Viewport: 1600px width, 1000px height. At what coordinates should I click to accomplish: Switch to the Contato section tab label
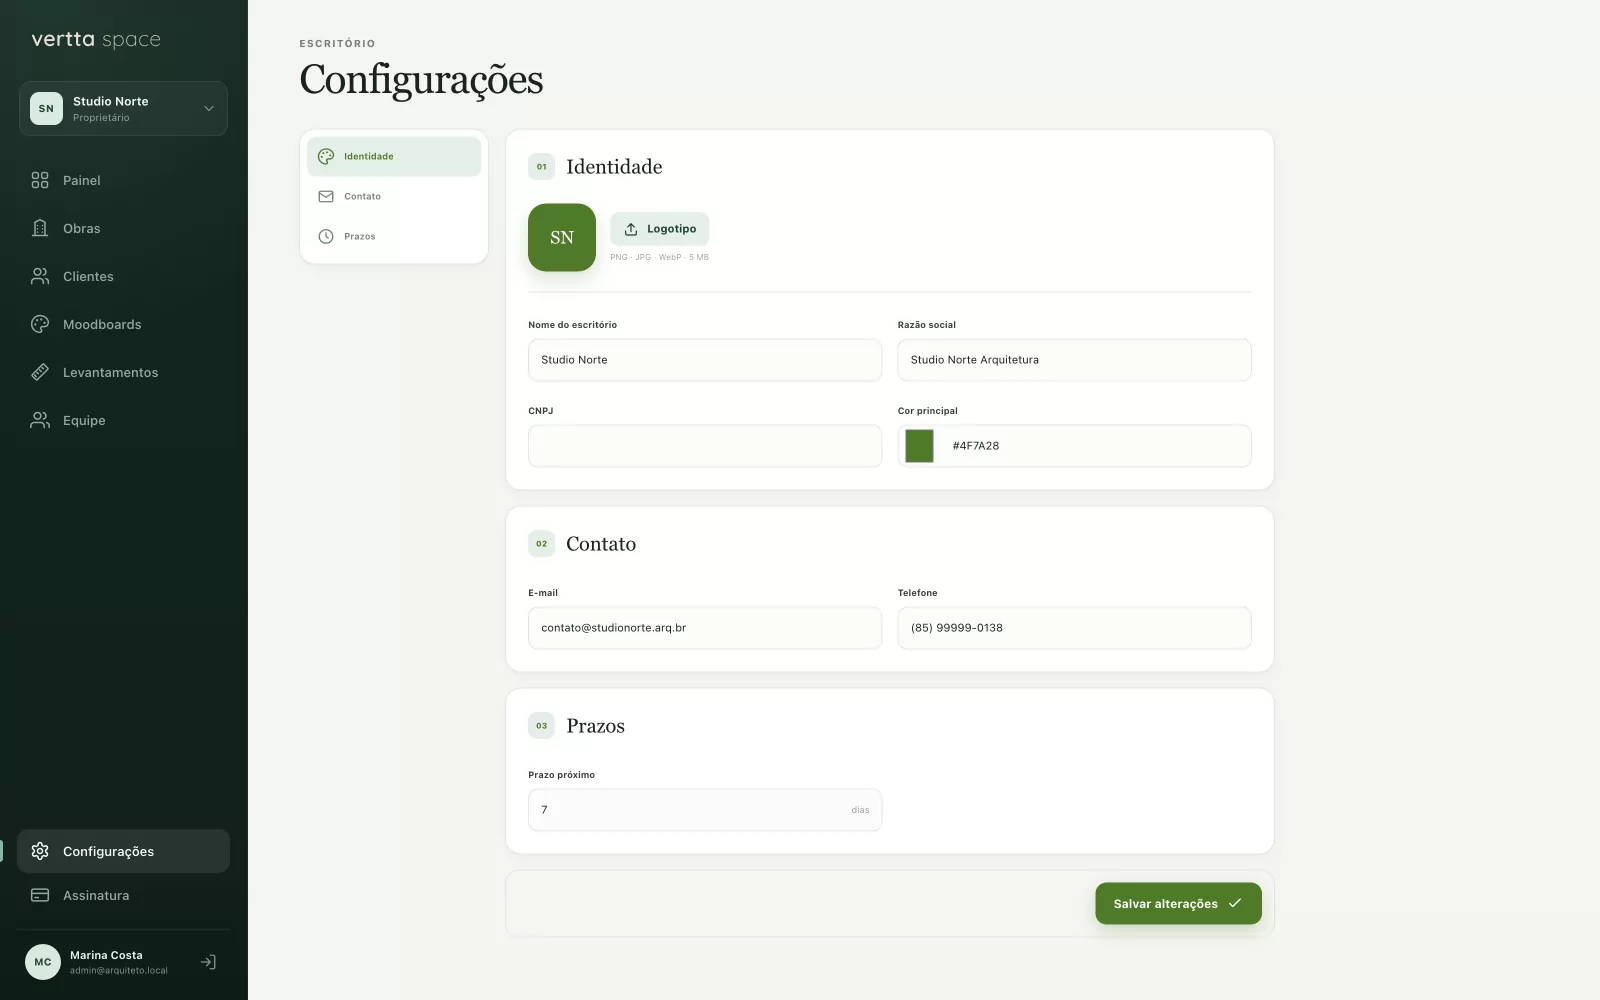[362, 196]
